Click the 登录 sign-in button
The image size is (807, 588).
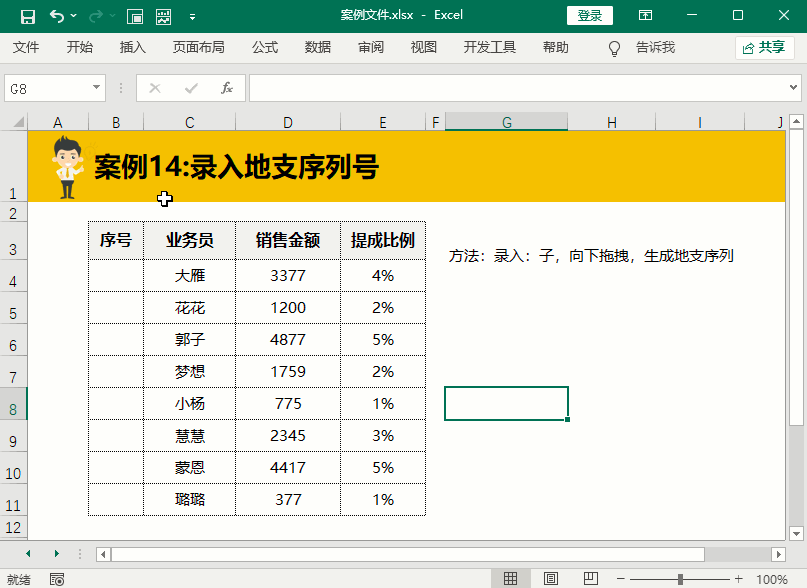[590, 16]
